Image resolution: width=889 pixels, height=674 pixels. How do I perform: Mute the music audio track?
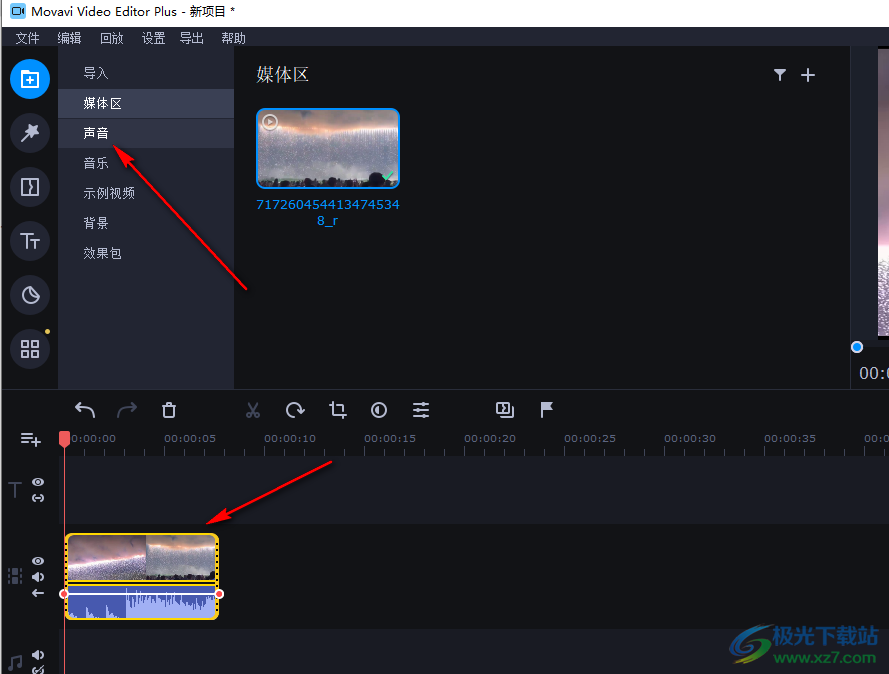coord(38,656)
